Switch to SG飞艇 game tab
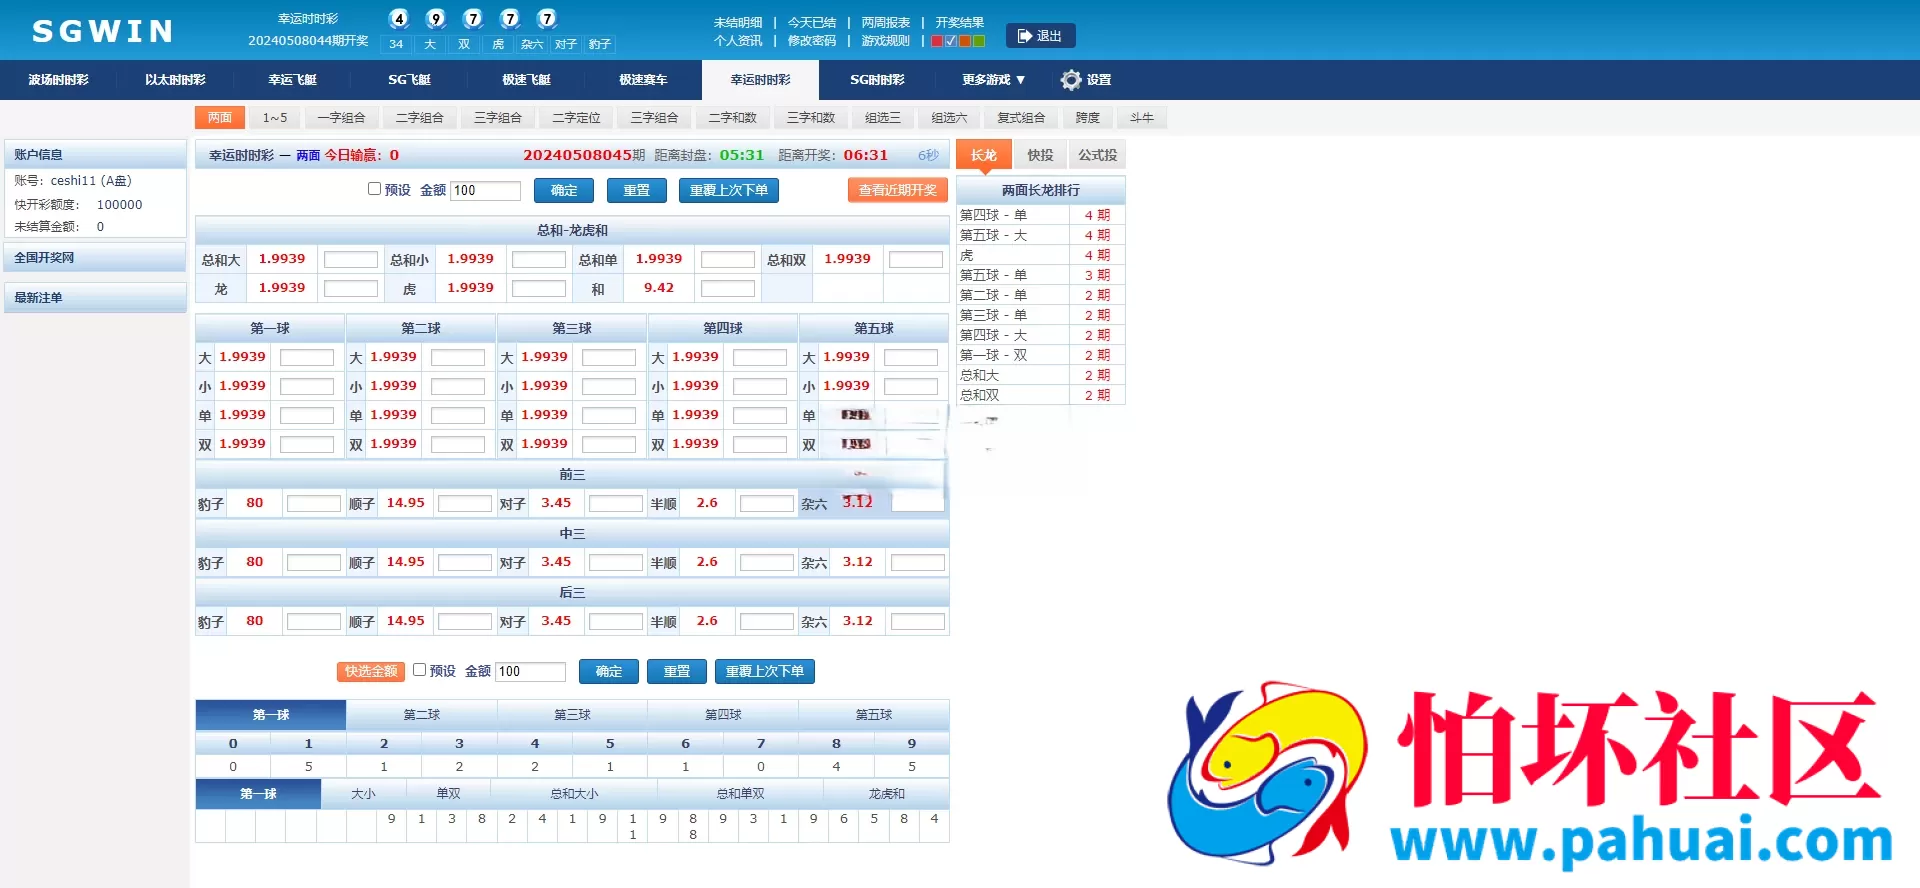The height and width of the screenshot is (888, 1920). tap(409, 80)
